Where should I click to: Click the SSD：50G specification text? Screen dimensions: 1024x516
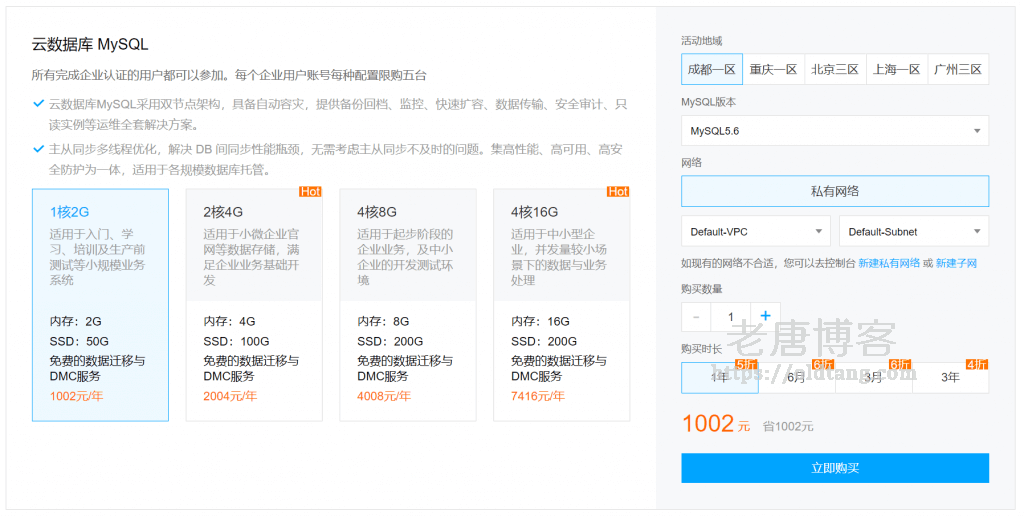click(x=79, y=341)
